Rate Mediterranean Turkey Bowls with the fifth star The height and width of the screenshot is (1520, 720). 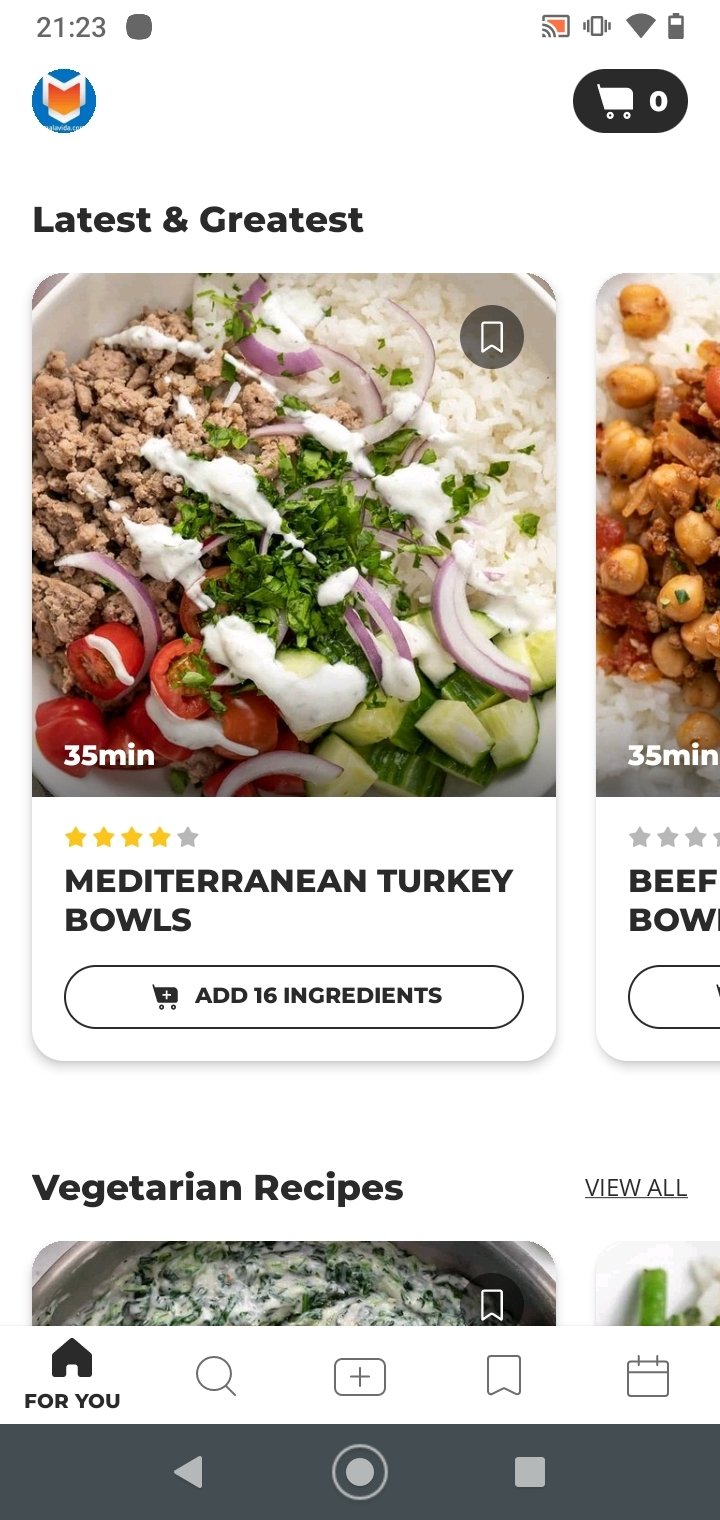[x=188, y=837]
